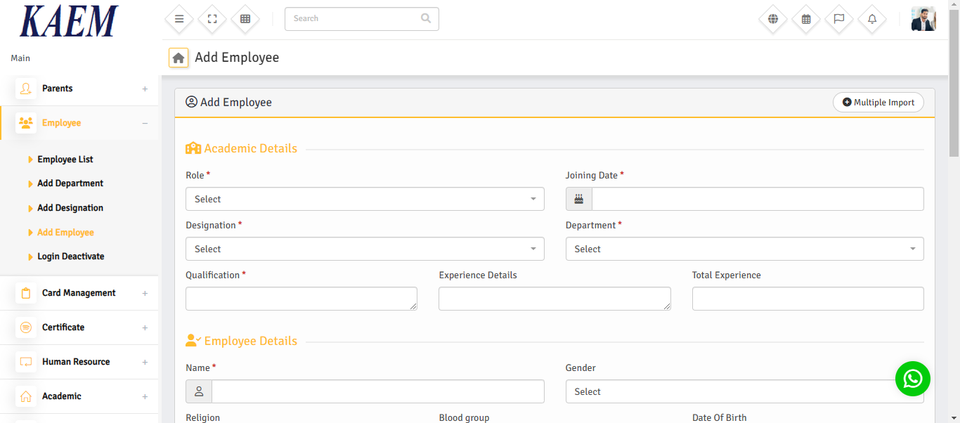Viewport: 960px width, 423px height.
Task: Open the grid apps icon
Action: coord(245,19)
